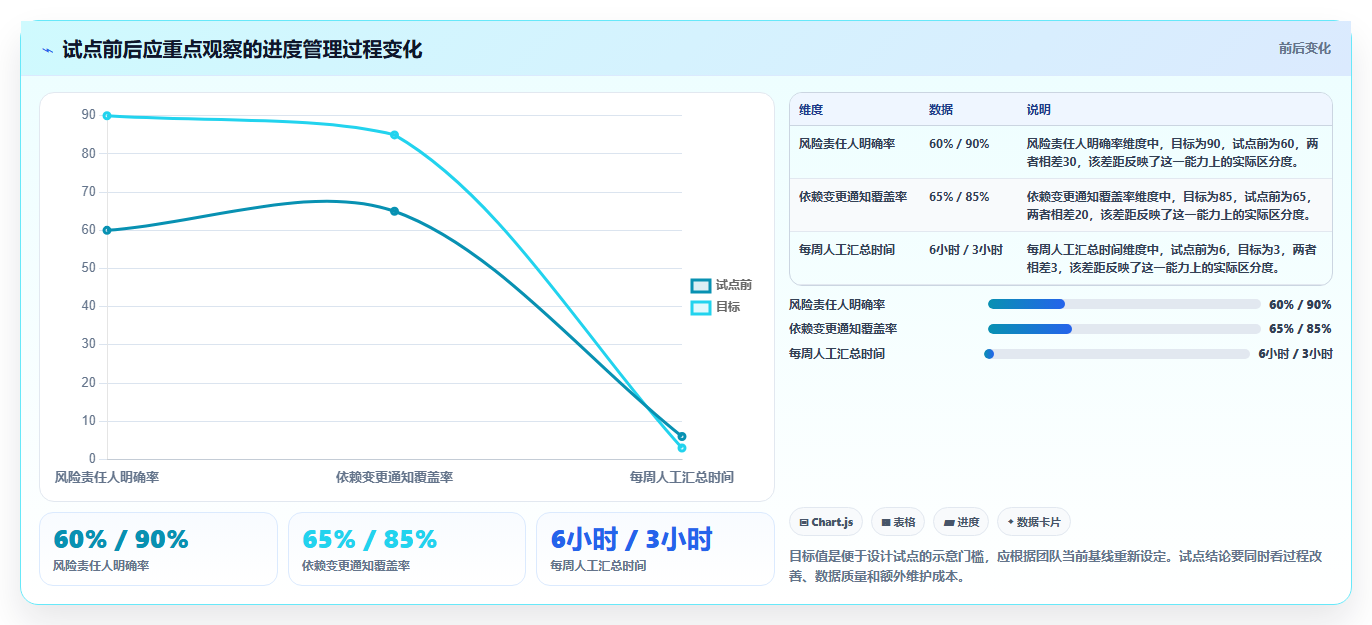Open the 65% / 85% stat card
Screen dimensions: 1372x625
[407, 549]
